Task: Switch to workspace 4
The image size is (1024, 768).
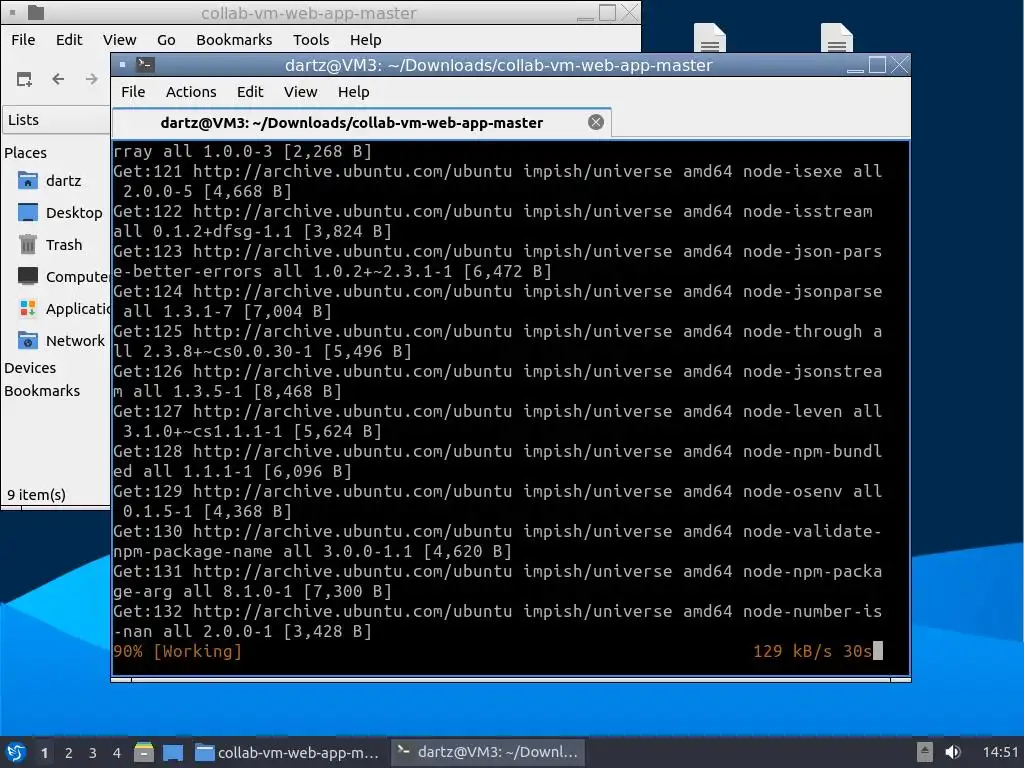Action: click(x=117, y=753)
